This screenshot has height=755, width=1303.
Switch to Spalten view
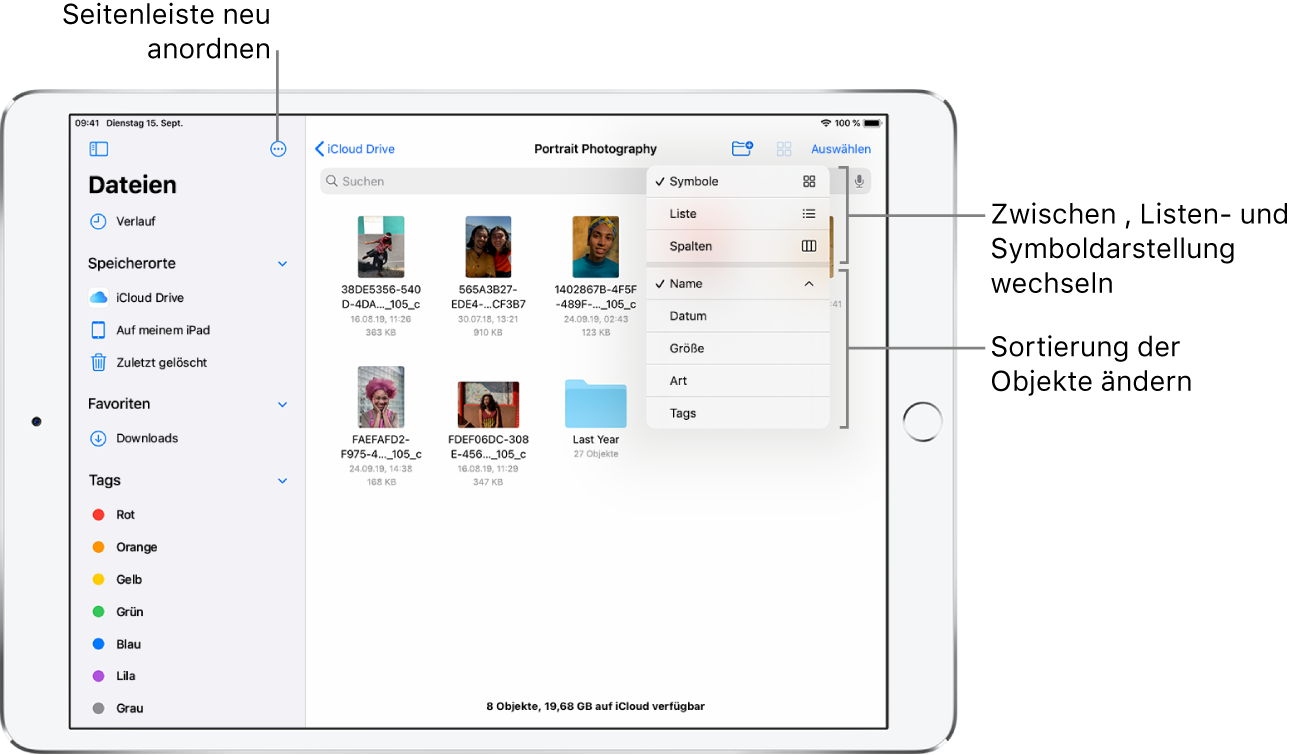tap(738, 246)
